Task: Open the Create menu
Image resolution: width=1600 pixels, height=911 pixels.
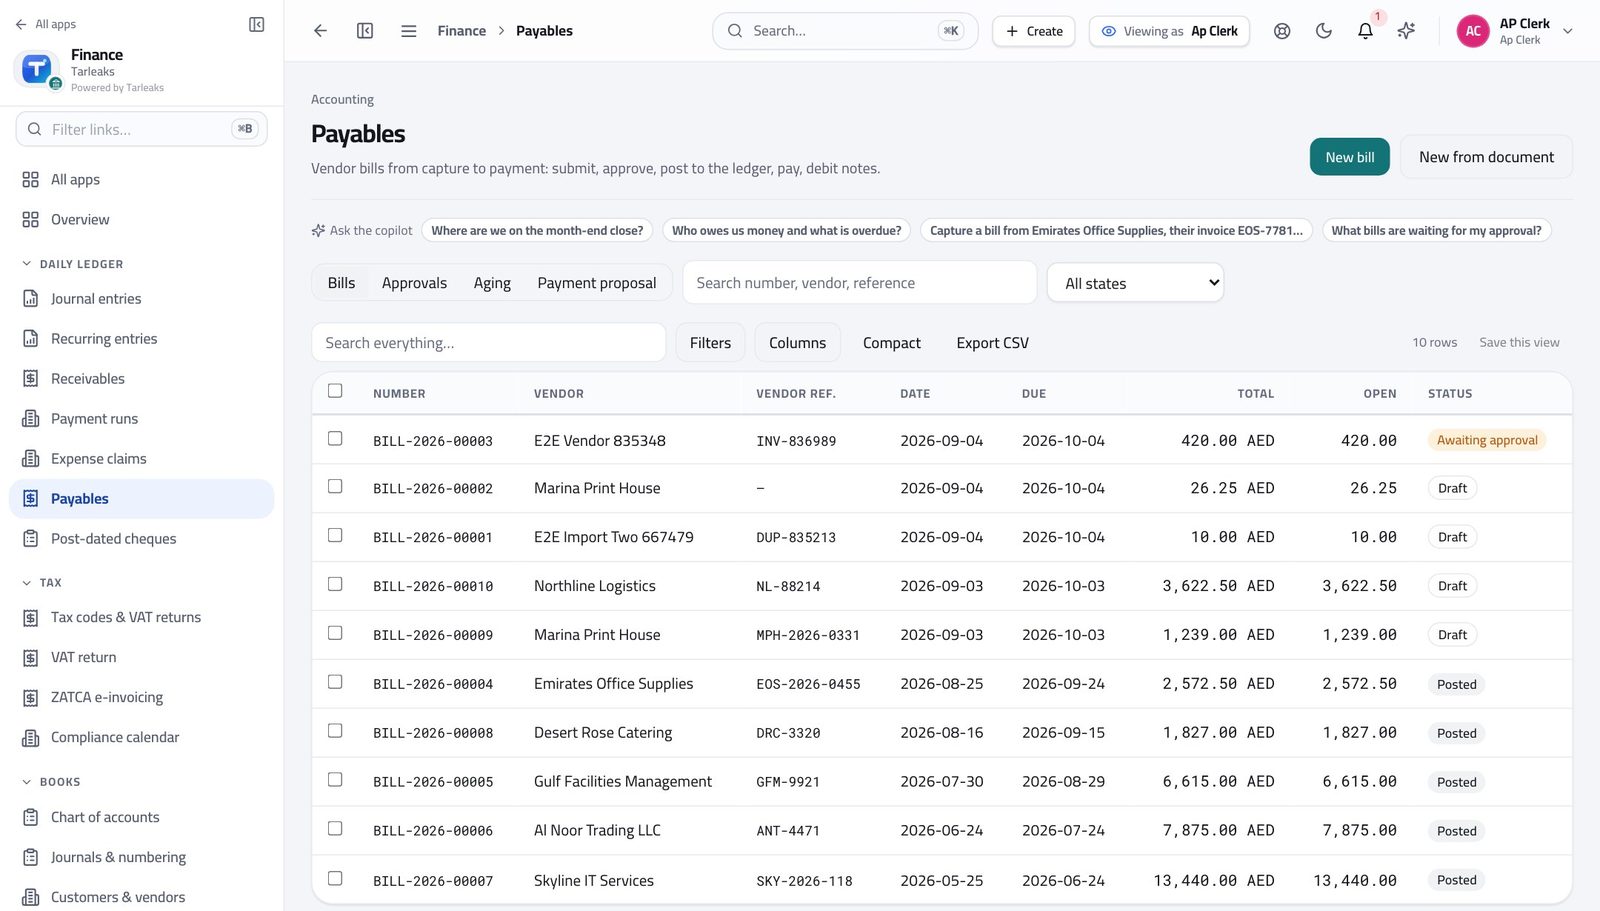Action: click(1034, 31)
